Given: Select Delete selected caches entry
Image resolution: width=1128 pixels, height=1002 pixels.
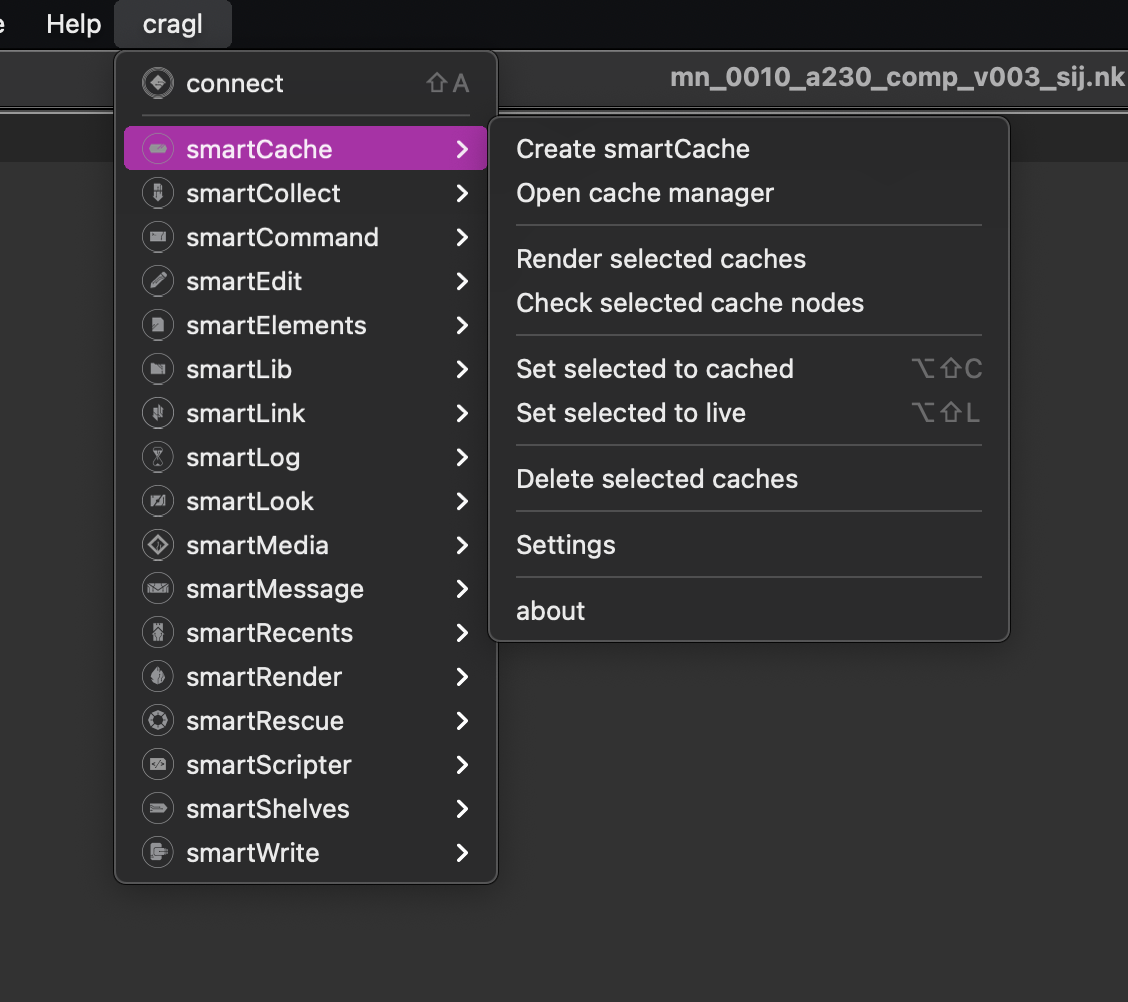Looking at the screenshot, I should coord(656,479).
